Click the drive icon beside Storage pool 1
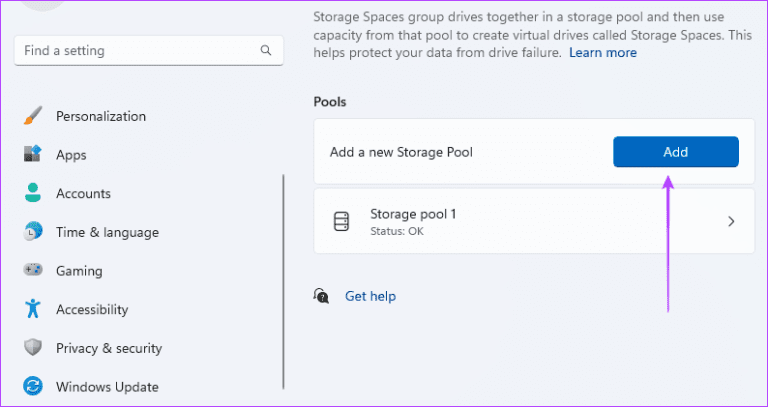 coord(342,221)
